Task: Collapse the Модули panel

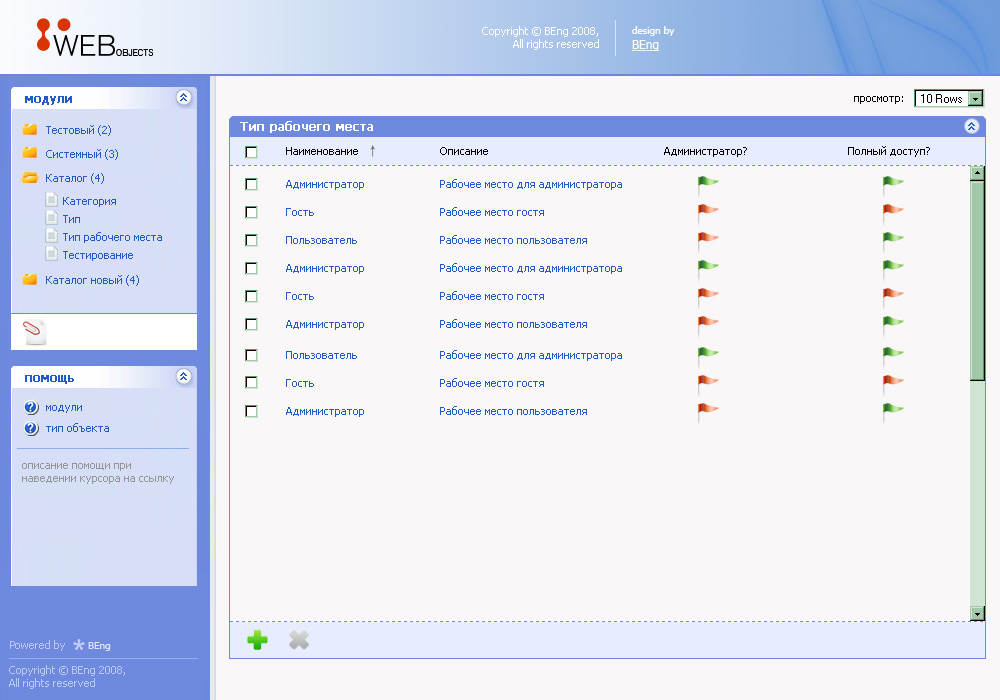Action: (x=183, y=98)
